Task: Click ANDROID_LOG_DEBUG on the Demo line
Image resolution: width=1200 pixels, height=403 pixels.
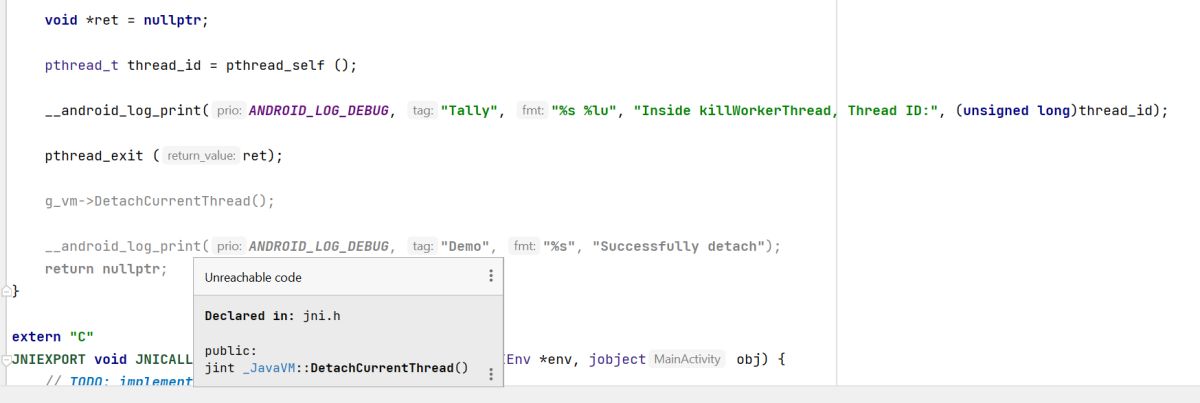Action: [x=318, y=246]
